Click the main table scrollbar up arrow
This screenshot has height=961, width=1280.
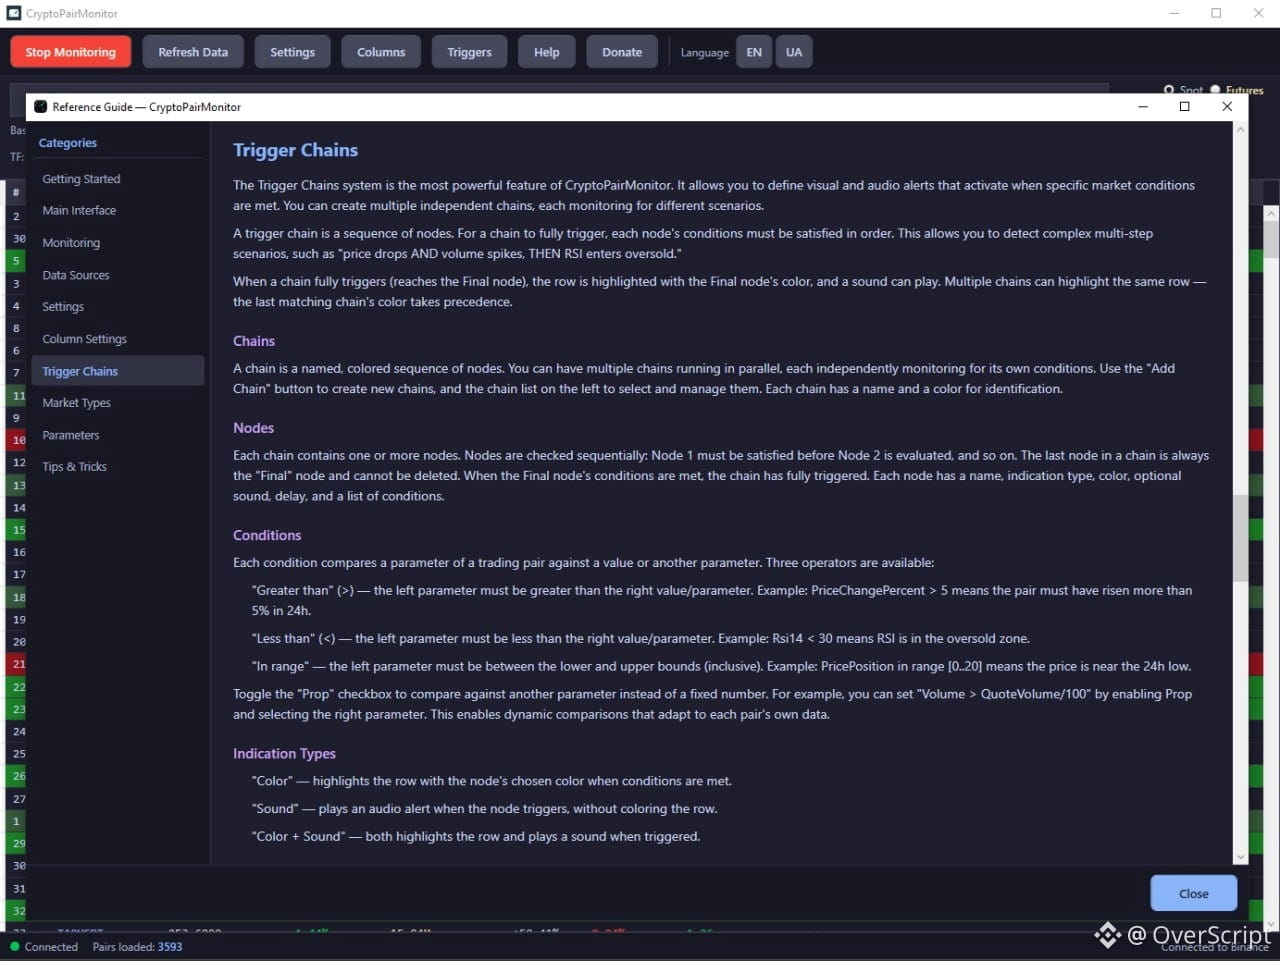coord(1271,213)
